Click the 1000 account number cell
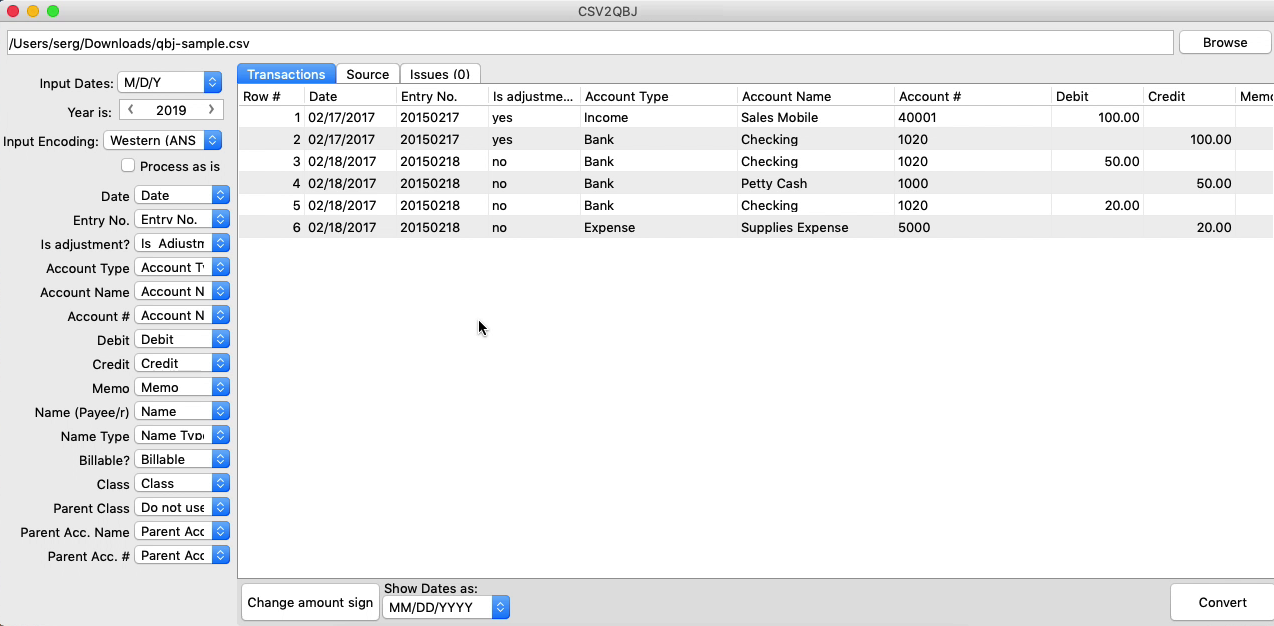1274x626 pixels. (x=973, y=183)
